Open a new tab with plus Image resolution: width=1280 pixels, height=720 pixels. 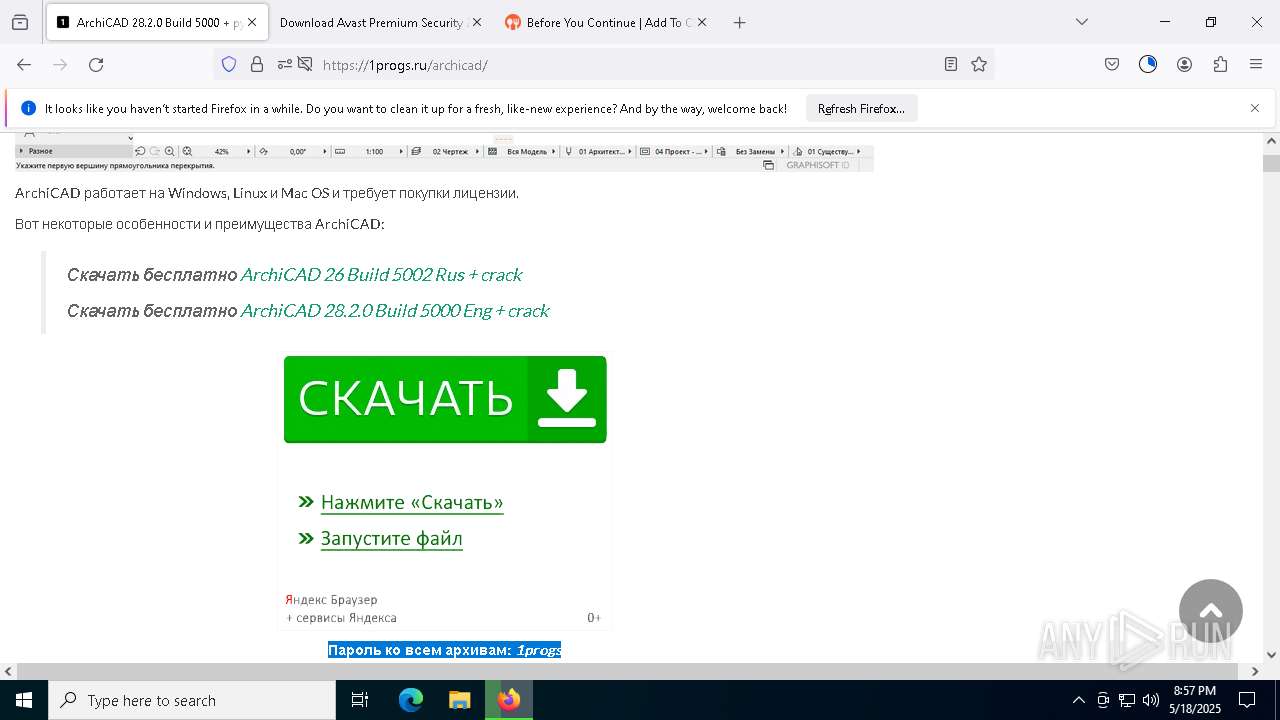pos(739,22)
